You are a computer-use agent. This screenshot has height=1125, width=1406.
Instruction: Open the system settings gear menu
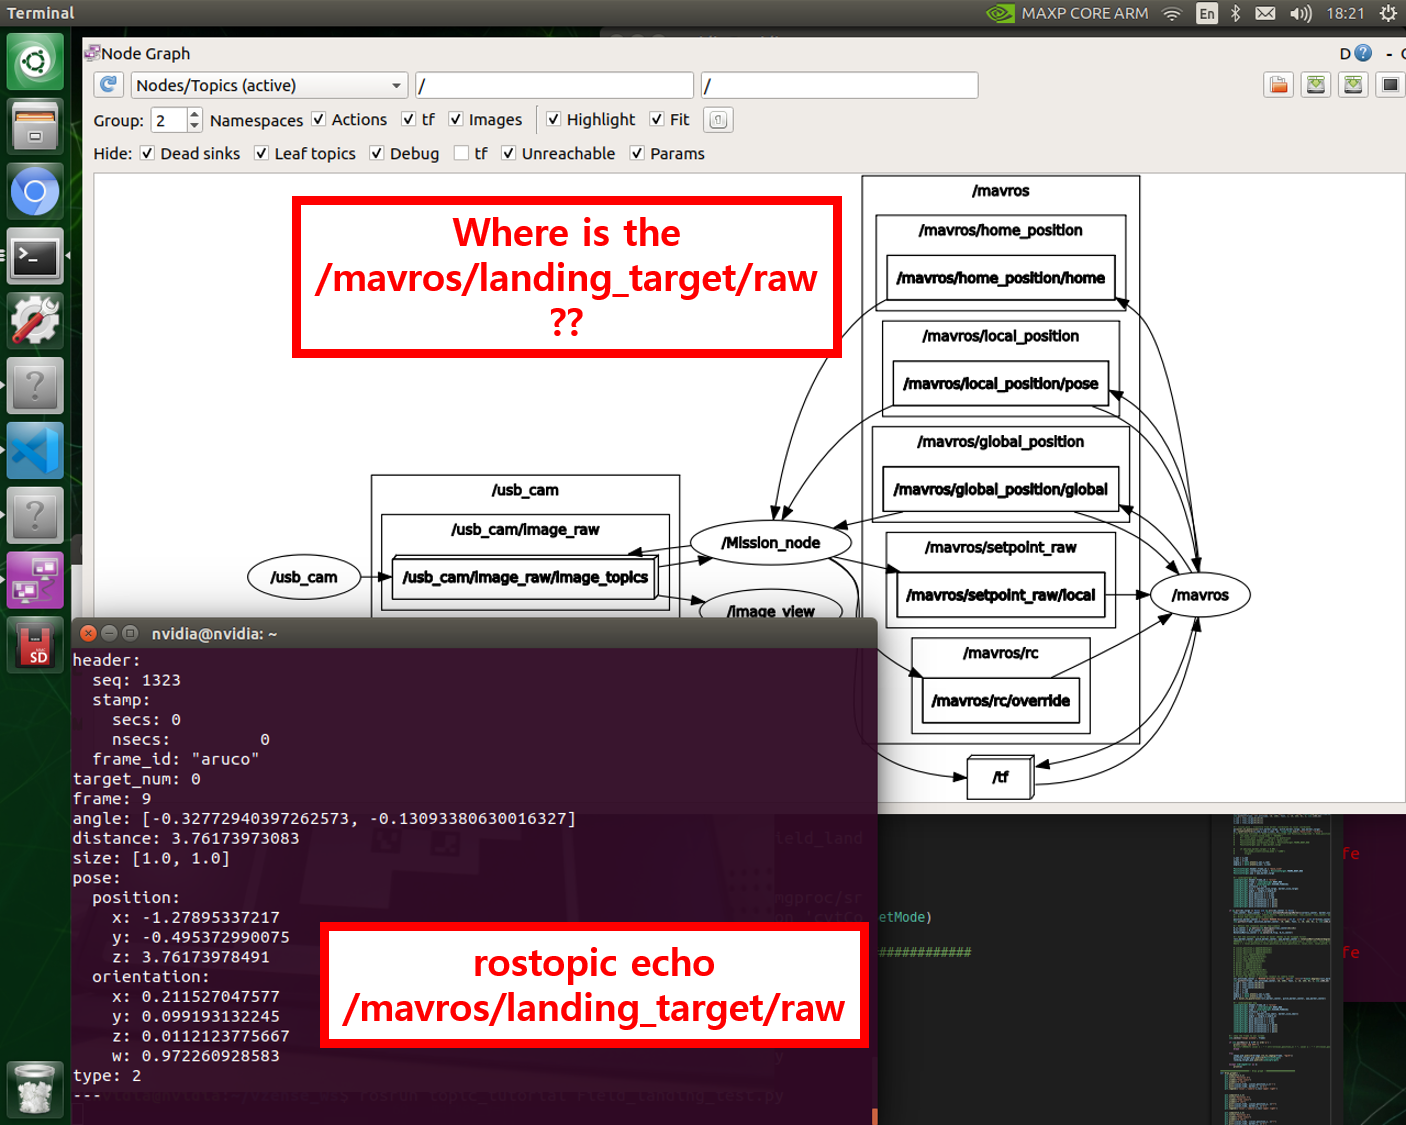click(x=1388, y=13)
